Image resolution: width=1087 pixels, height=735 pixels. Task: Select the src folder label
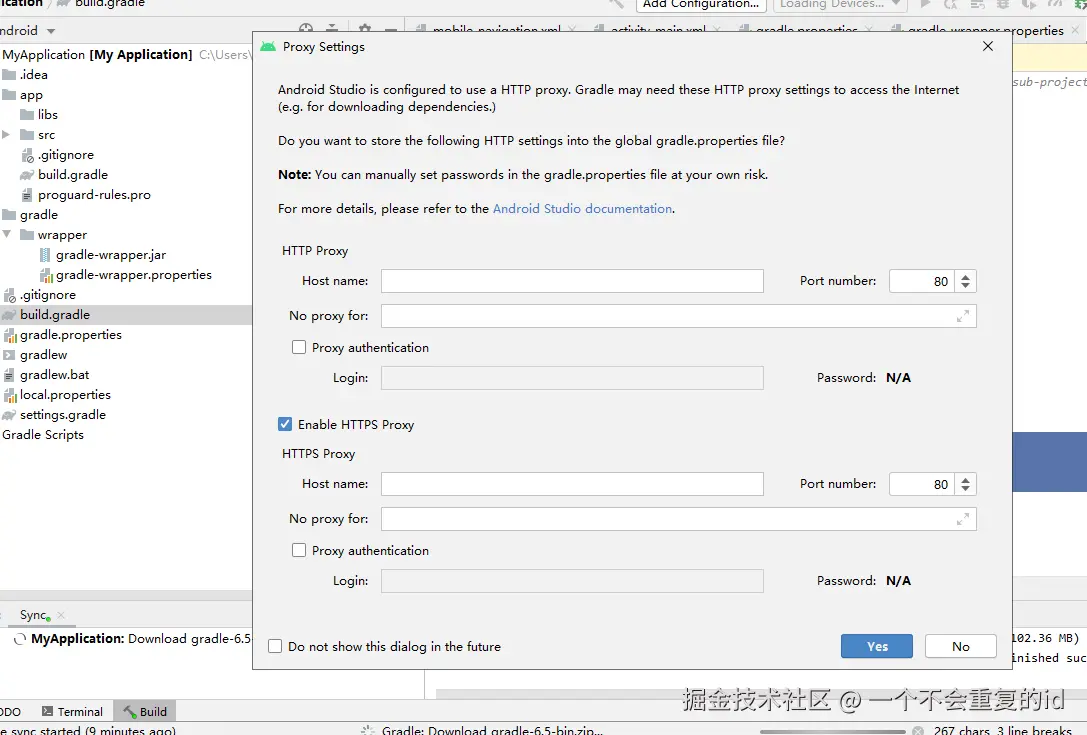pos(46,135)
